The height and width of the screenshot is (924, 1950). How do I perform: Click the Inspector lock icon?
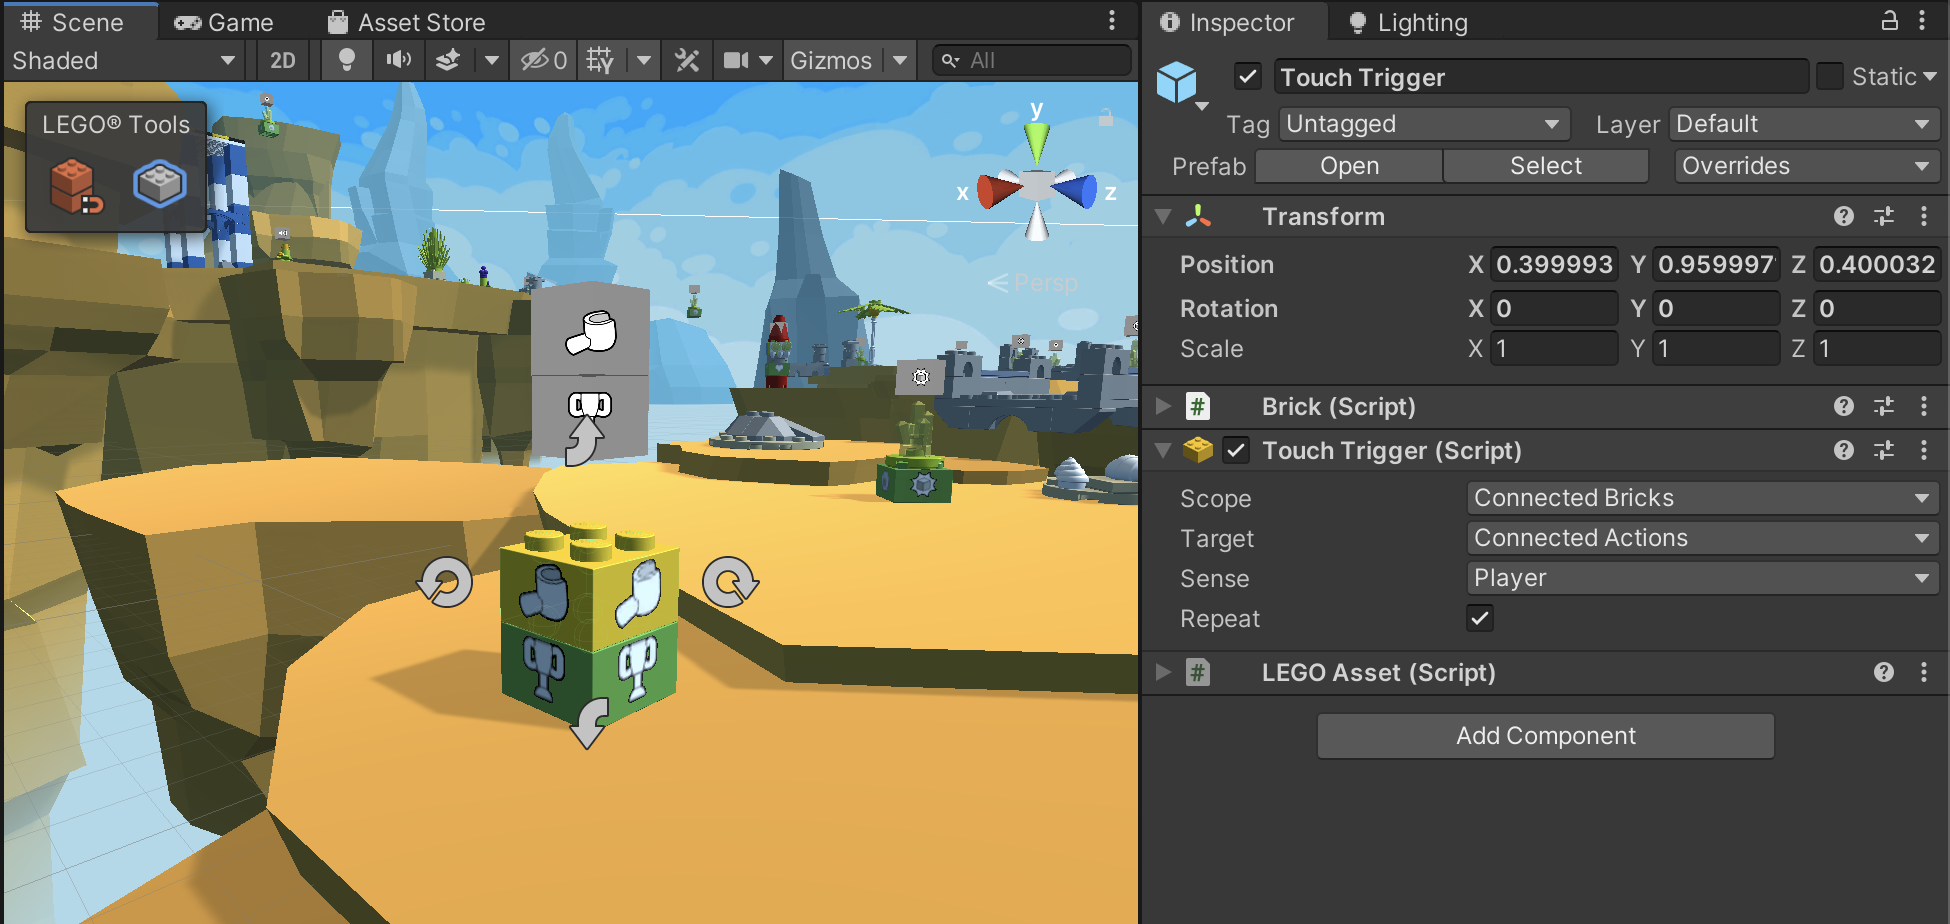click(x=1889, y=21)
